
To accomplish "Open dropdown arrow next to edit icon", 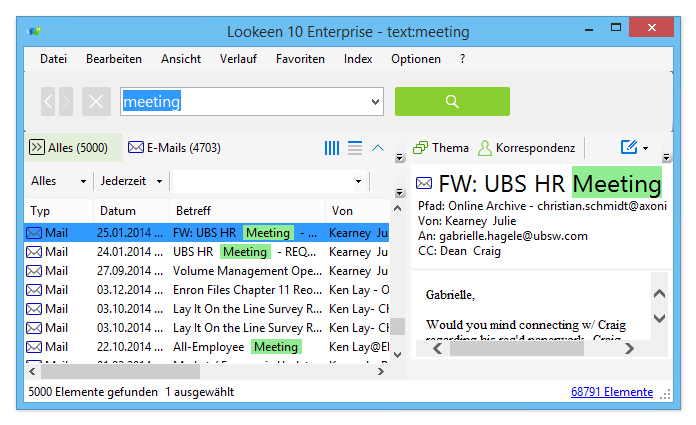I will click(645, 148).
